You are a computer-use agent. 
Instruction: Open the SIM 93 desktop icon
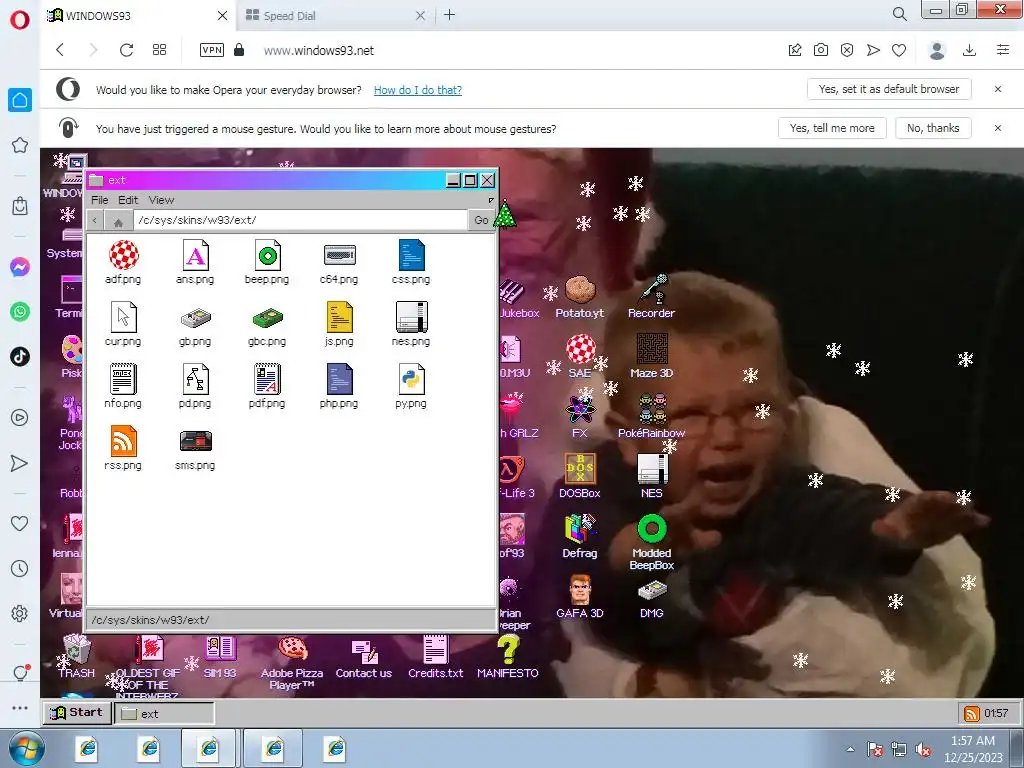[x=219, y=650]
